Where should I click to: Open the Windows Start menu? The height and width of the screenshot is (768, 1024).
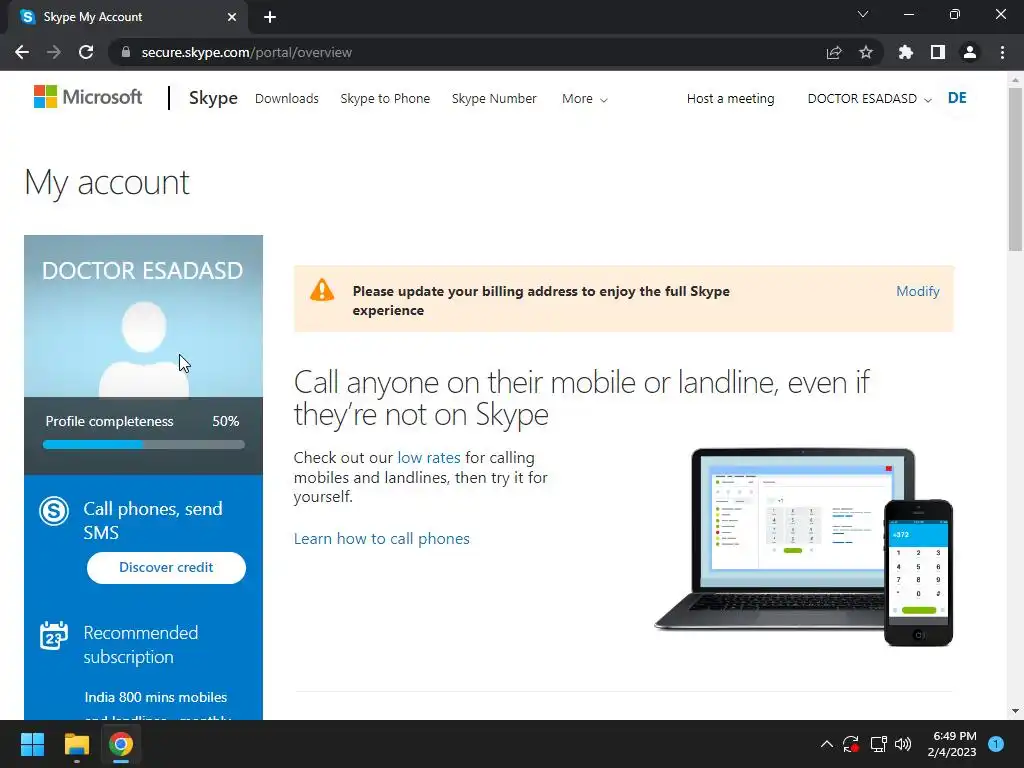(32, 744)
